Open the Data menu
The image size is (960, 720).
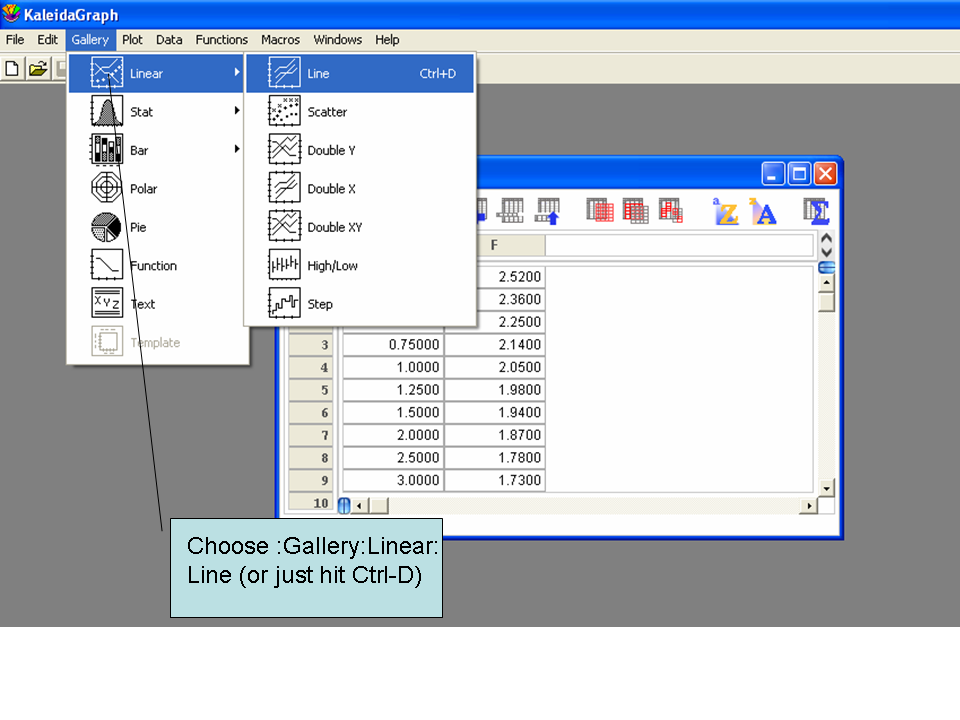coord(169,40)
